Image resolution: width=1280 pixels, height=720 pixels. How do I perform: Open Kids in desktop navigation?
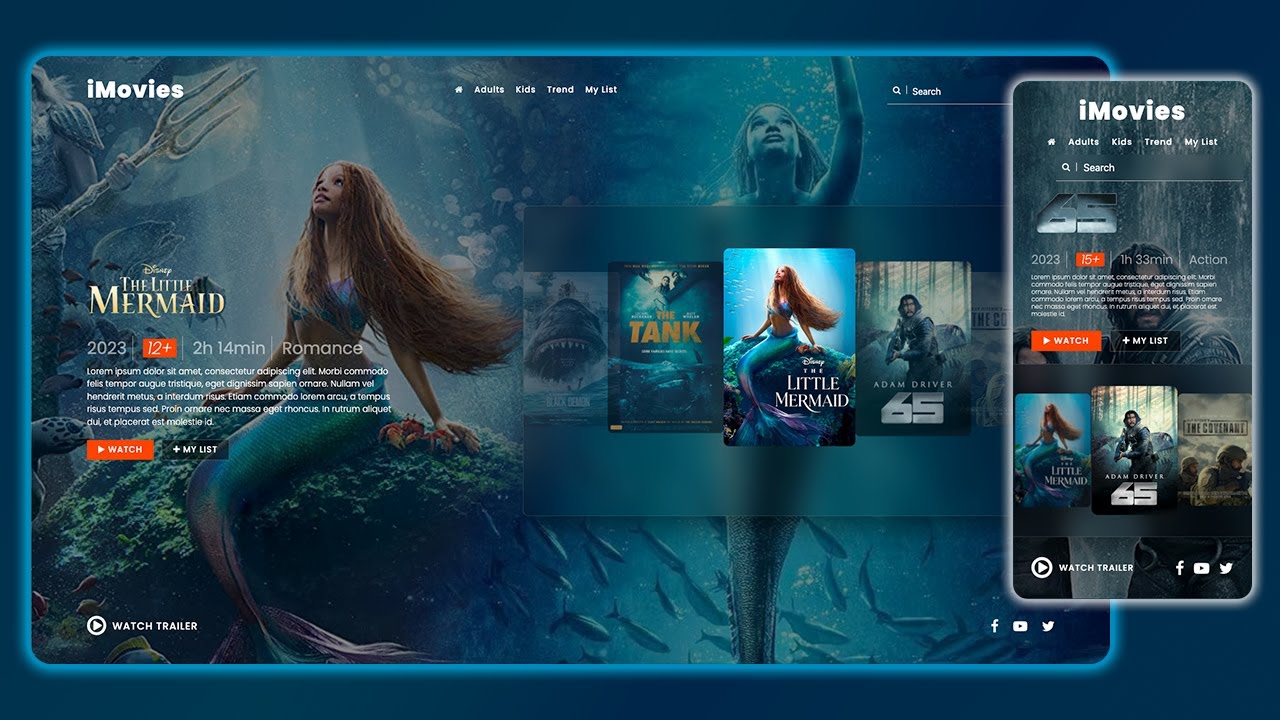[526, 90]
